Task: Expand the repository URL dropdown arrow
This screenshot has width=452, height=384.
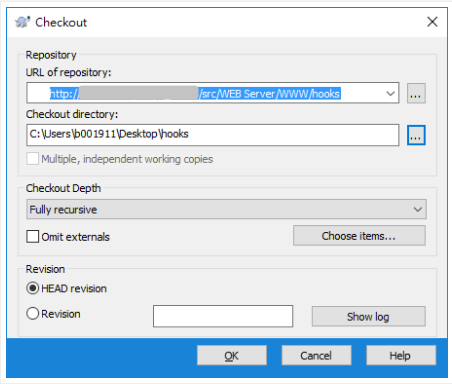Action: pos(390,93)
